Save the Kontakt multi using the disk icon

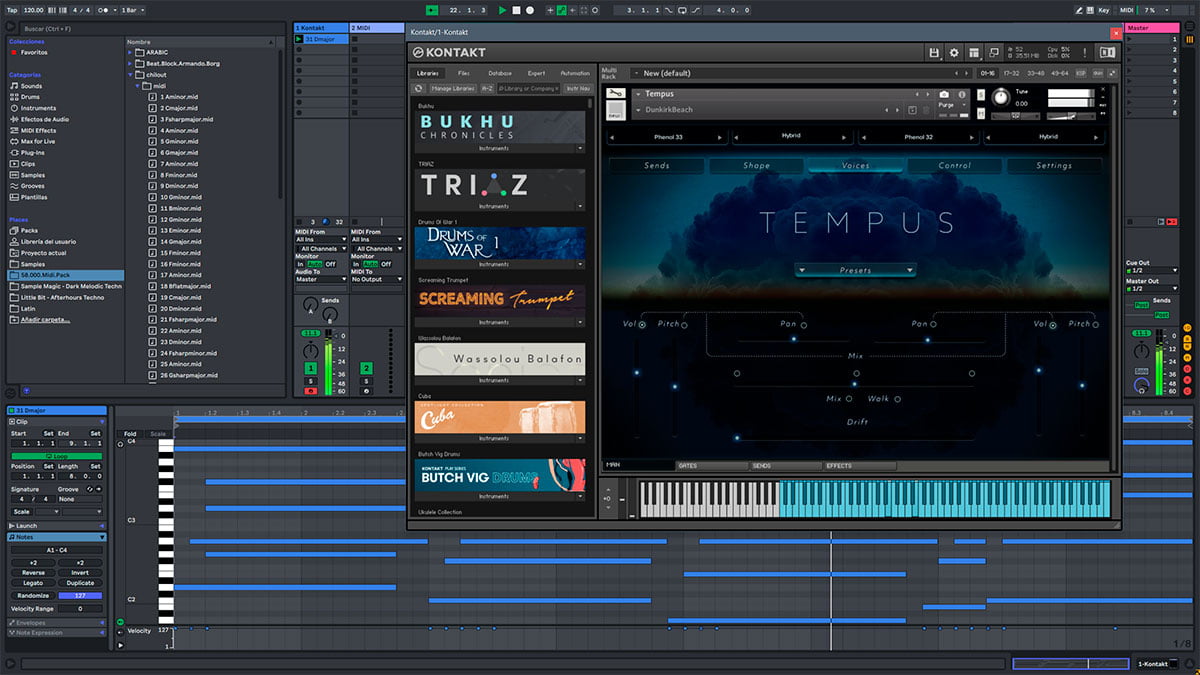click(934, 52)
